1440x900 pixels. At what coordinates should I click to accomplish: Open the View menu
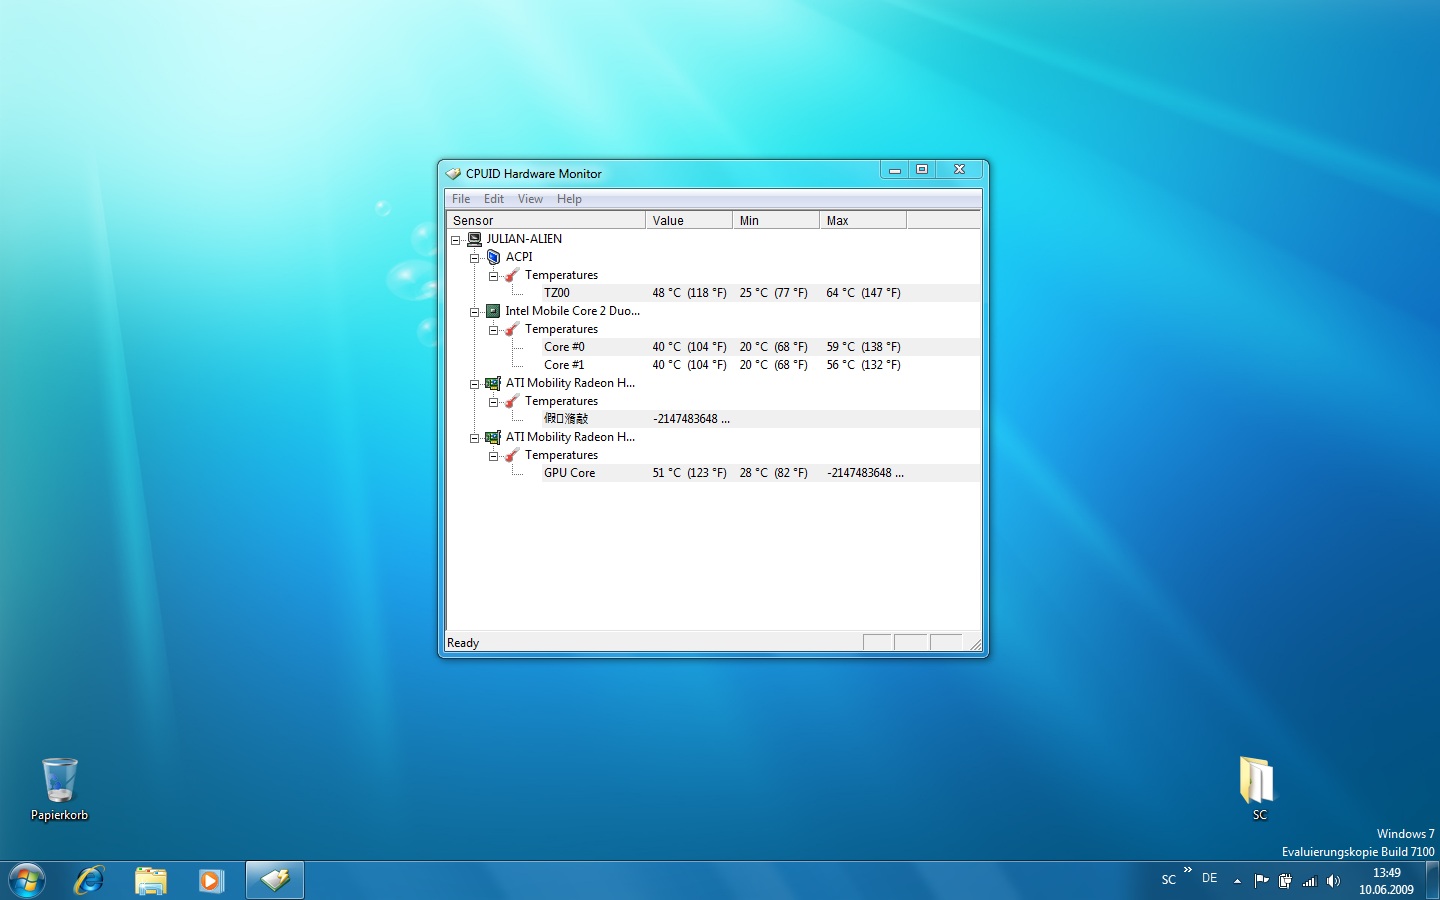(x=530, y=199)
